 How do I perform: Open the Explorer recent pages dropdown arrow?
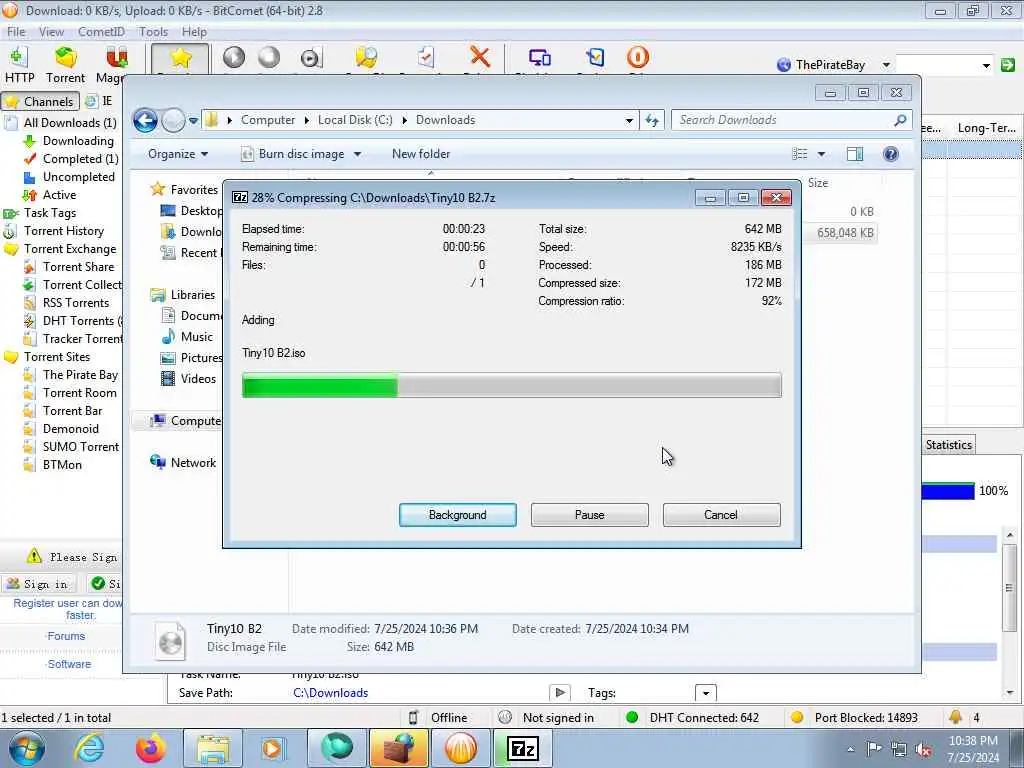click(x=193, y=121)
